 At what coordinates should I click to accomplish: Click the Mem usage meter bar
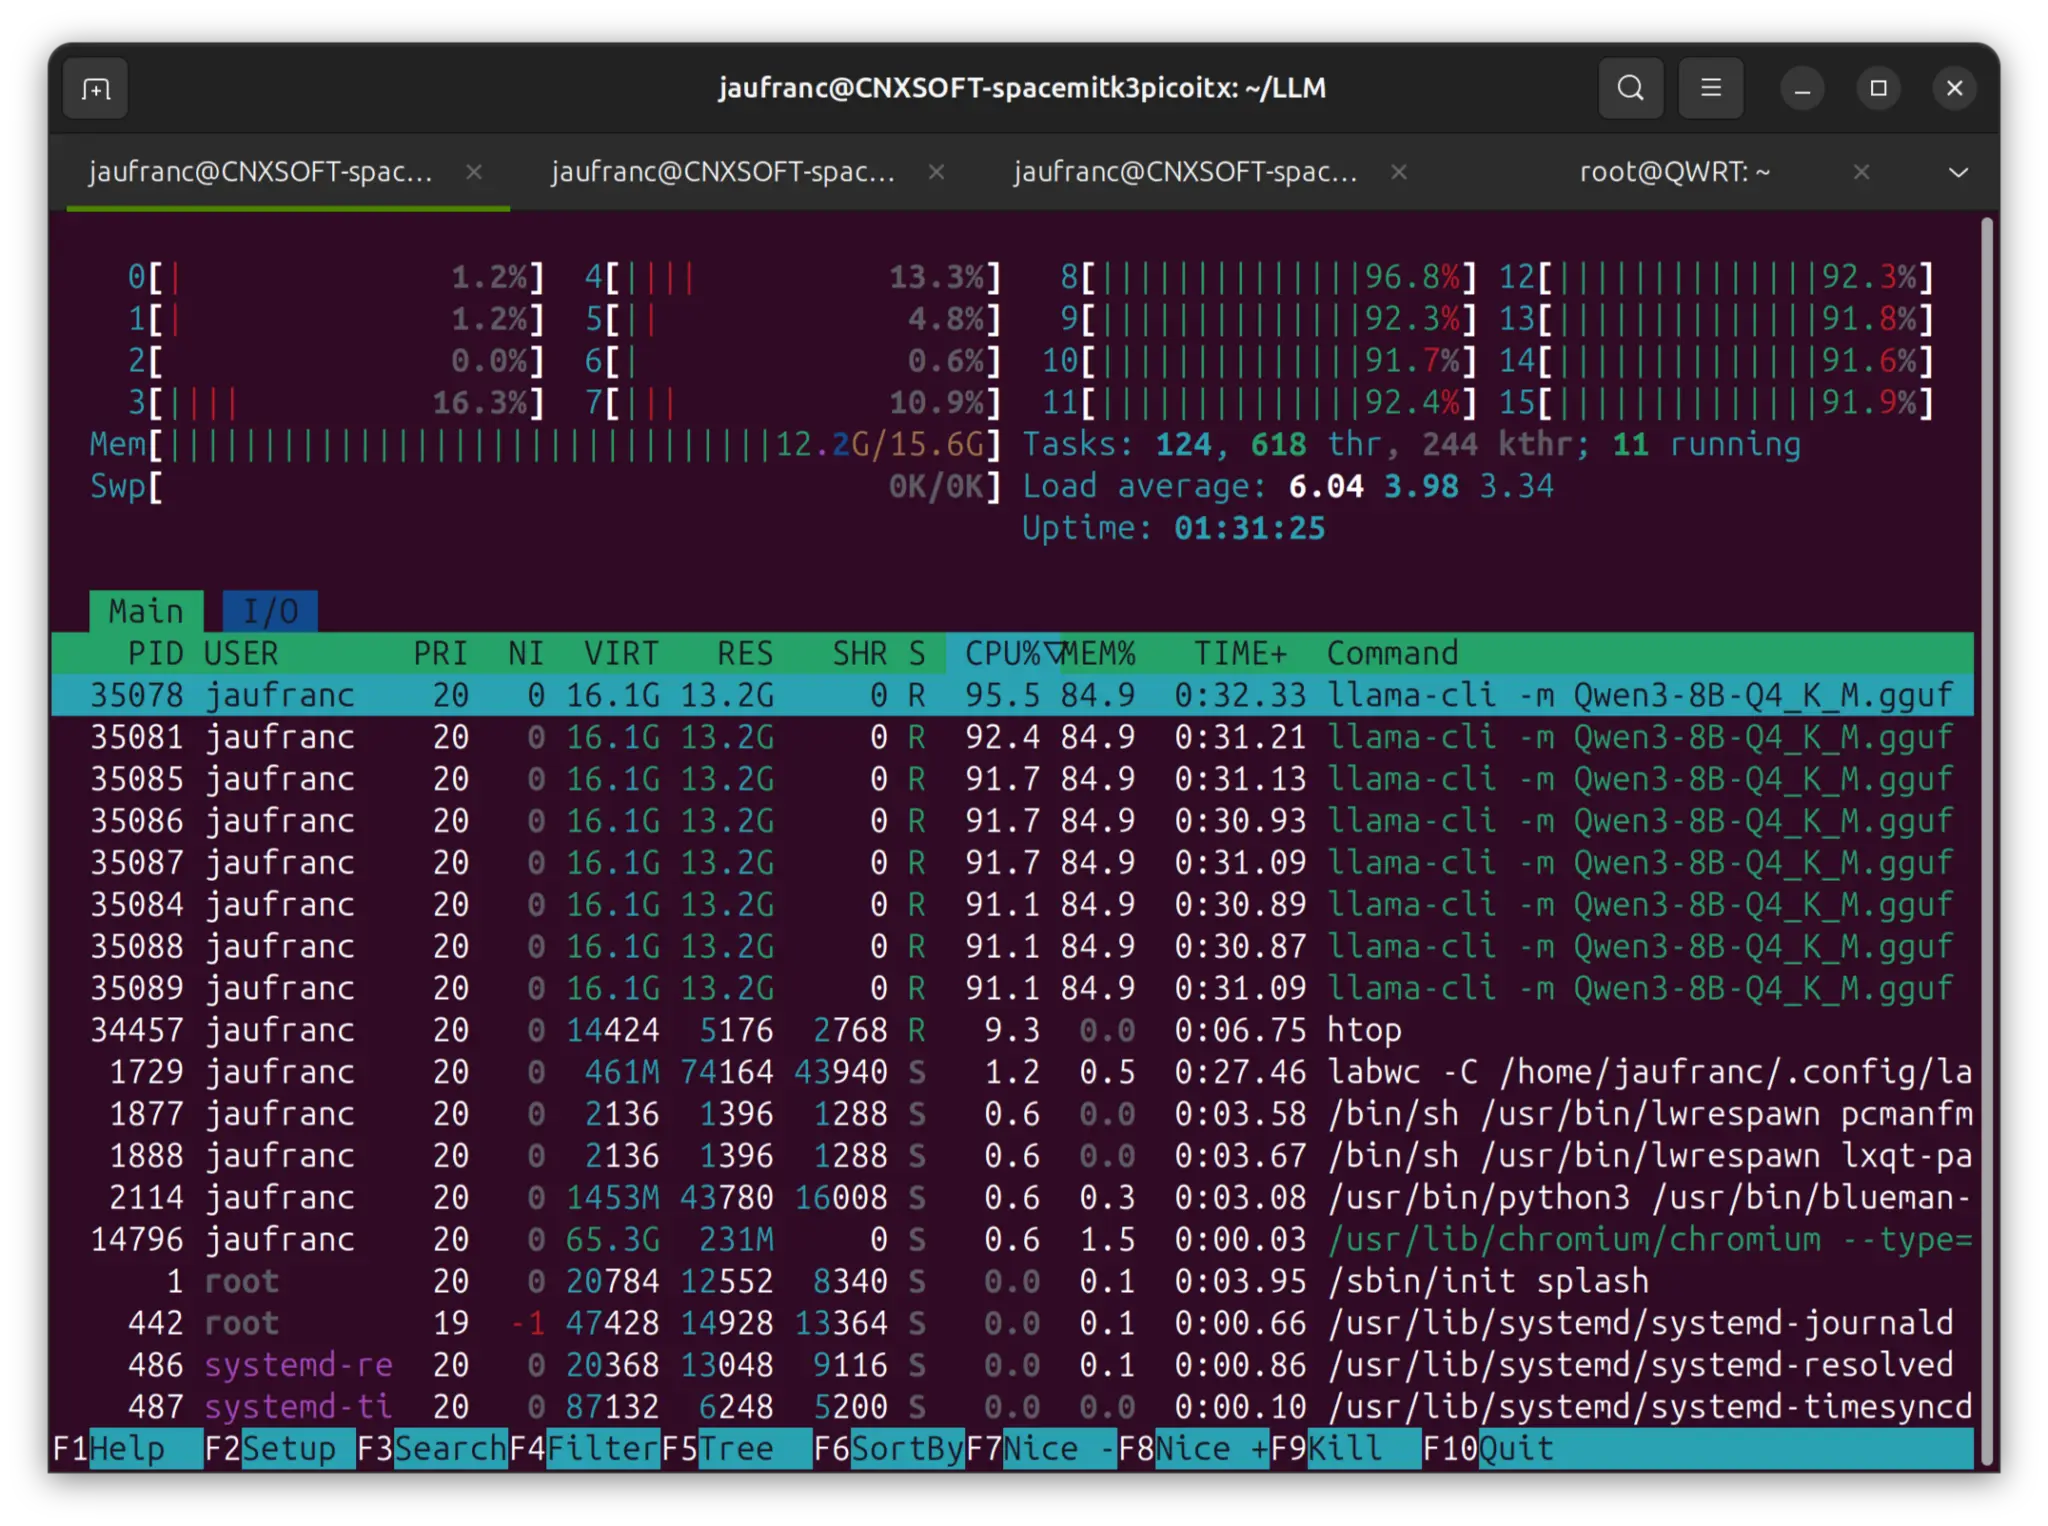tap(545, 444)
